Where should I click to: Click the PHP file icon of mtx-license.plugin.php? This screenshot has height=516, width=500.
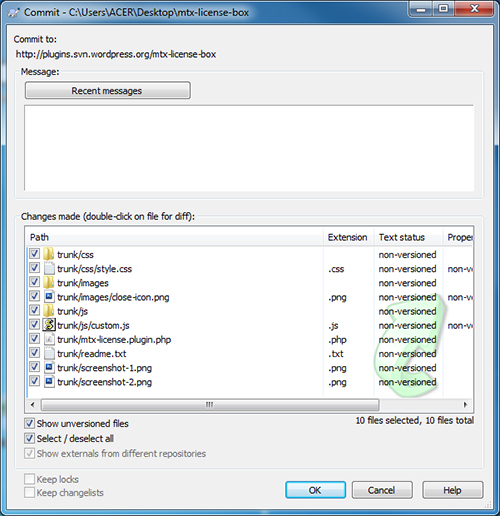click(49, 339)
